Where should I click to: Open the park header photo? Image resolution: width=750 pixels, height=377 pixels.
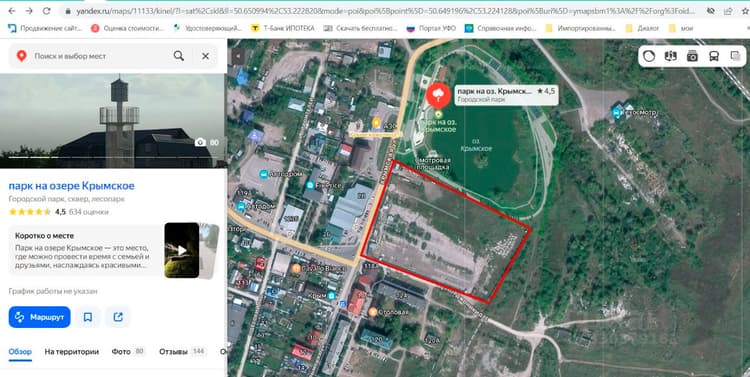coord(113,120)
